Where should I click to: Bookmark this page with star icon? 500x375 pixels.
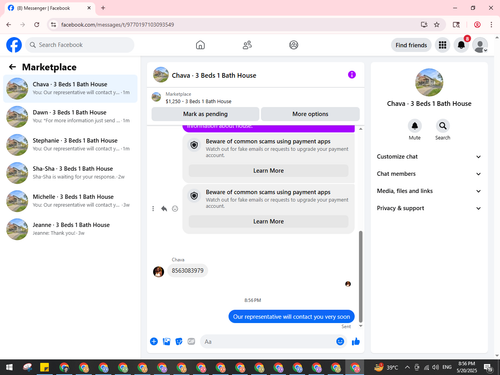(x=437, y=24)
